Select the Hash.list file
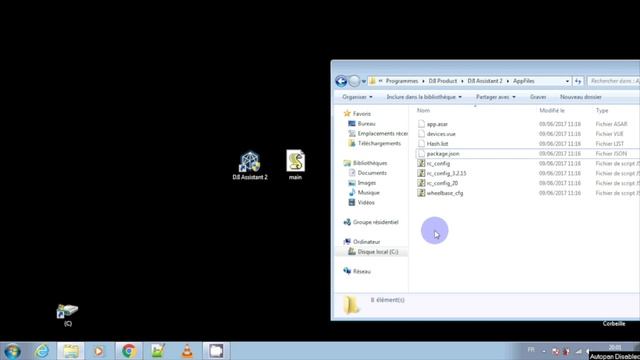This screenshot has width=640, height=360. pos(437,144)
